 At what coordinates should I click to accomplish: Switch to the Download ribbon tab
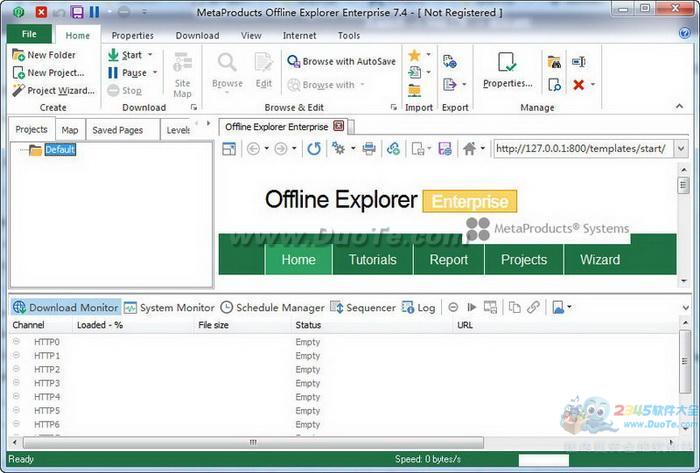tap(197, 35)
